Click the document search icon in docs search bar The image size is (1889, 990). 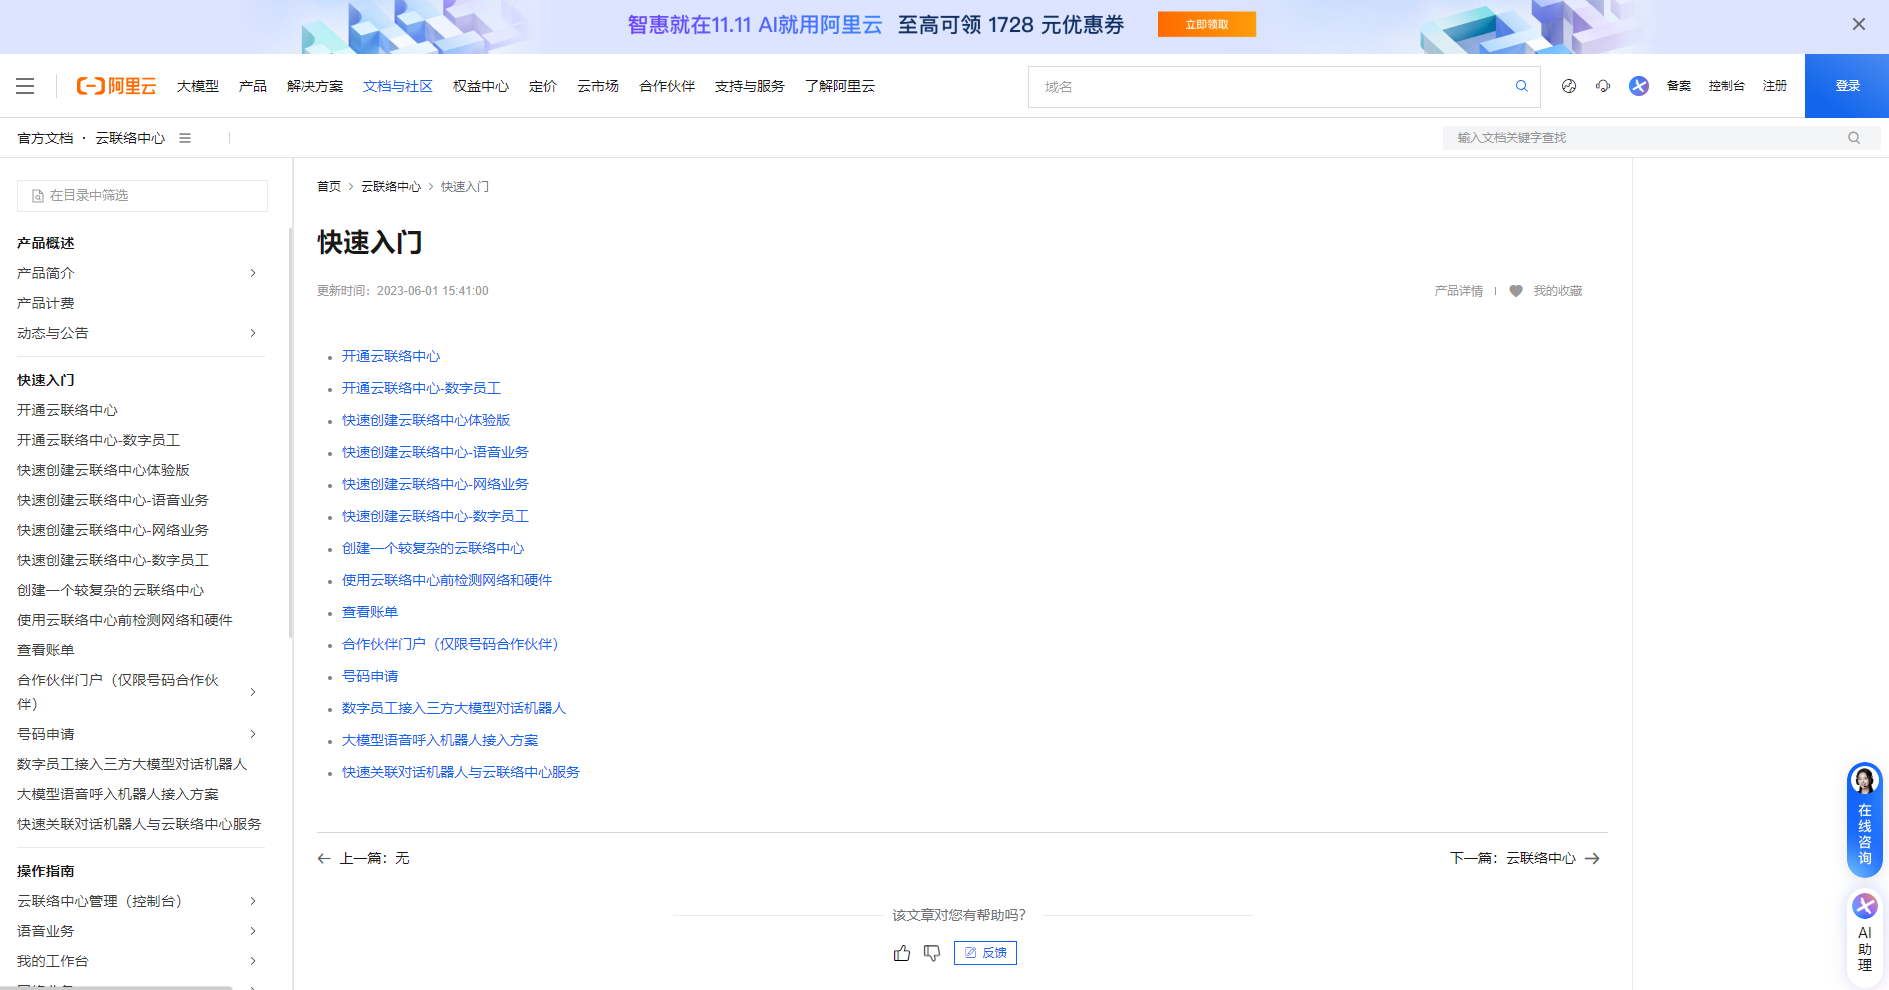pos(1853,137)
